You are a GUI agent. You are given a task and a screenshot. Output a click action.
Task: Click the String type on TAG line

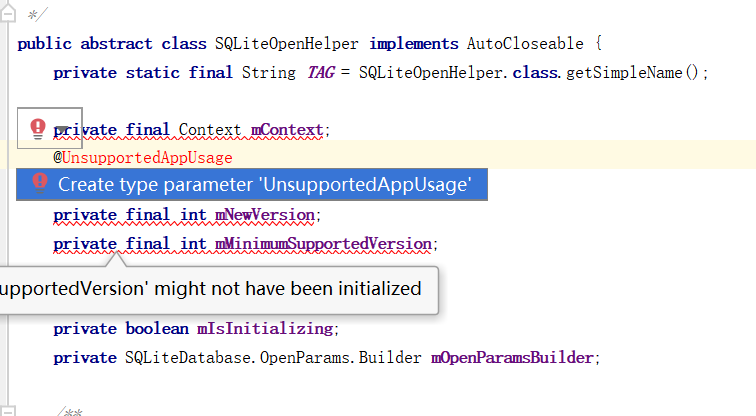[269, 73]
